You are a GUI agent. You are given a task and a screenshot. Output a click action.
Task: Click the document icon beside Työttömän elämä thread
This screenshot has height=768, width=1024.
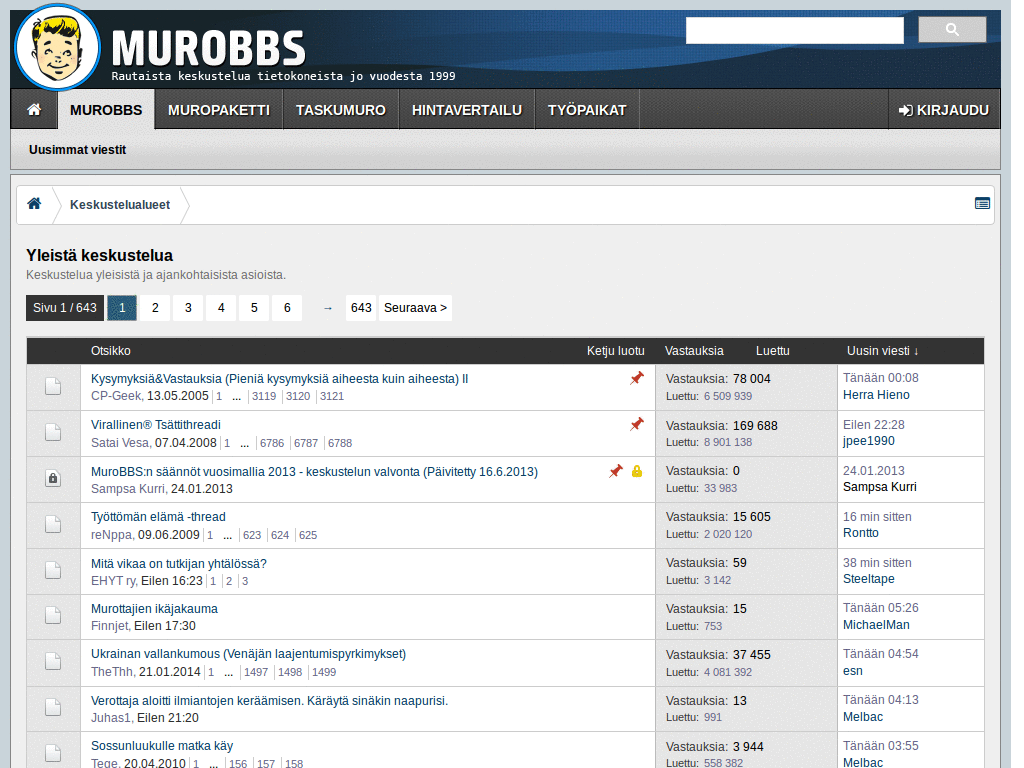(53, 524)
